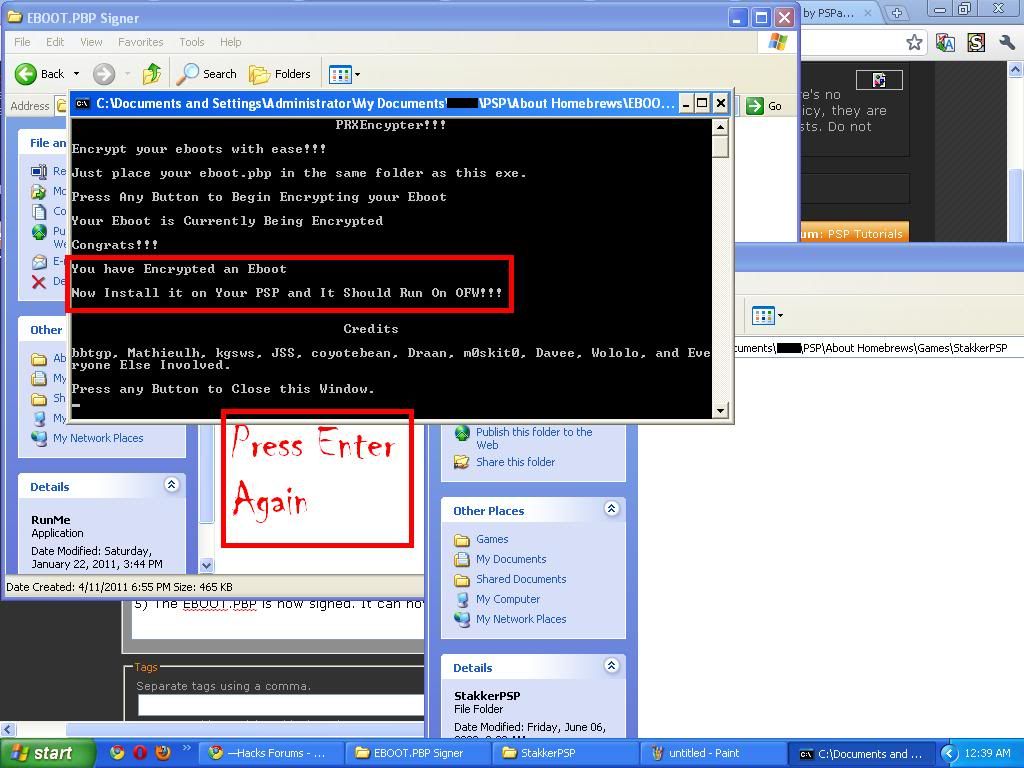This screenshot has width=1024, height=768.
Task: Open My Network Places in StakkerPSP window
Action: [x=520, y=619]
